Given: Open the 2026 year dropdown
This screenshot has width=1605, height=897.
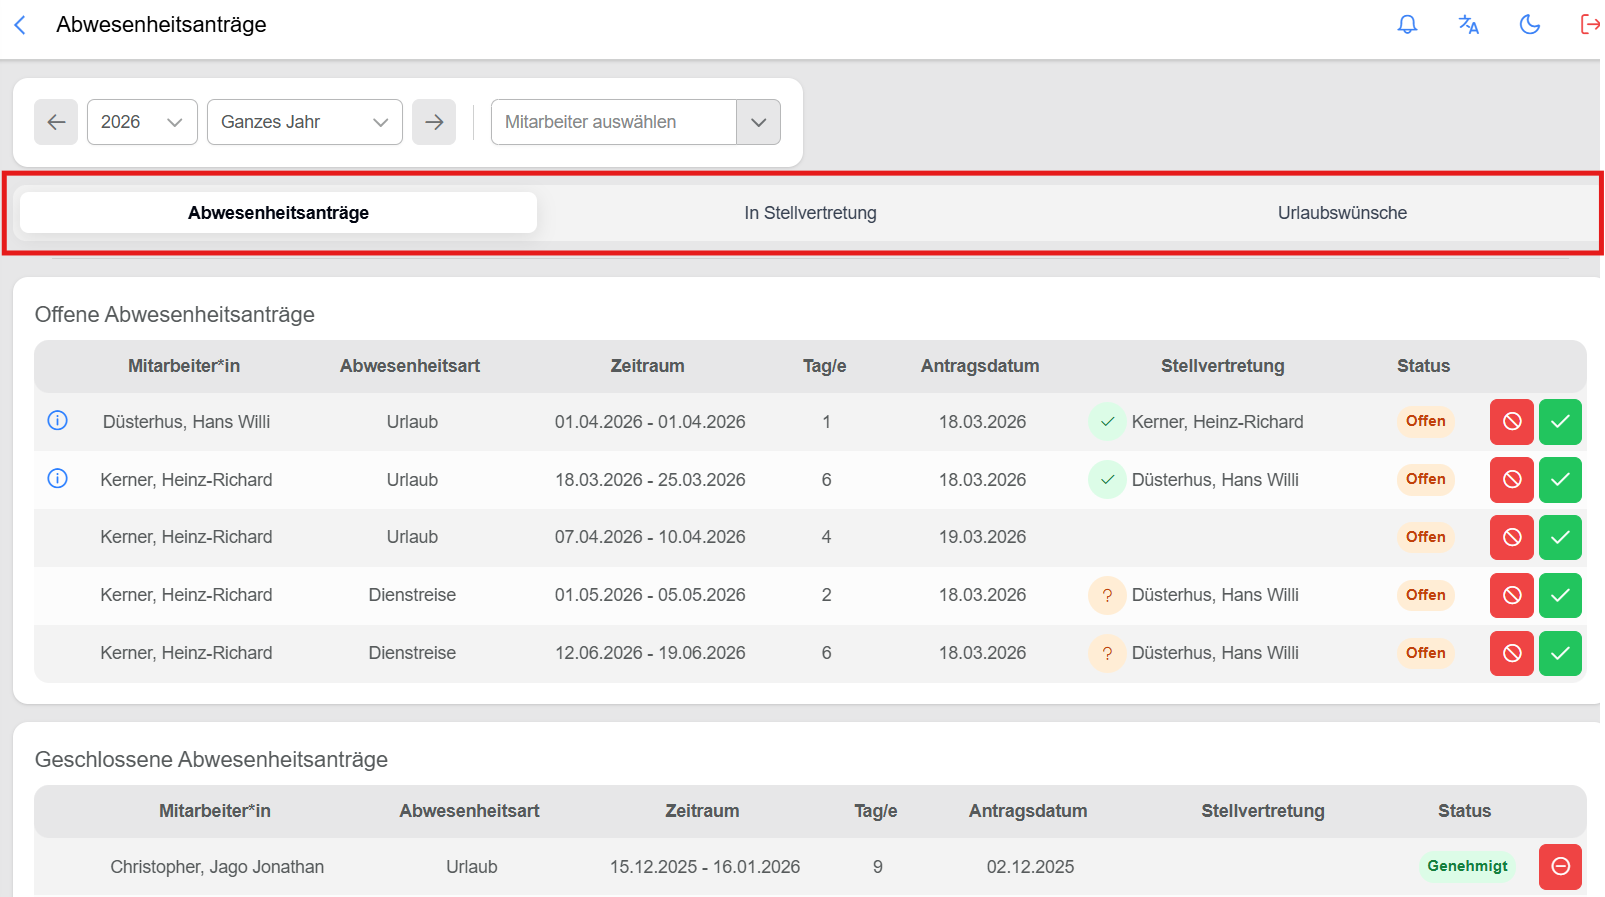Looking at the screenshot, I should [x=142, y=122].
